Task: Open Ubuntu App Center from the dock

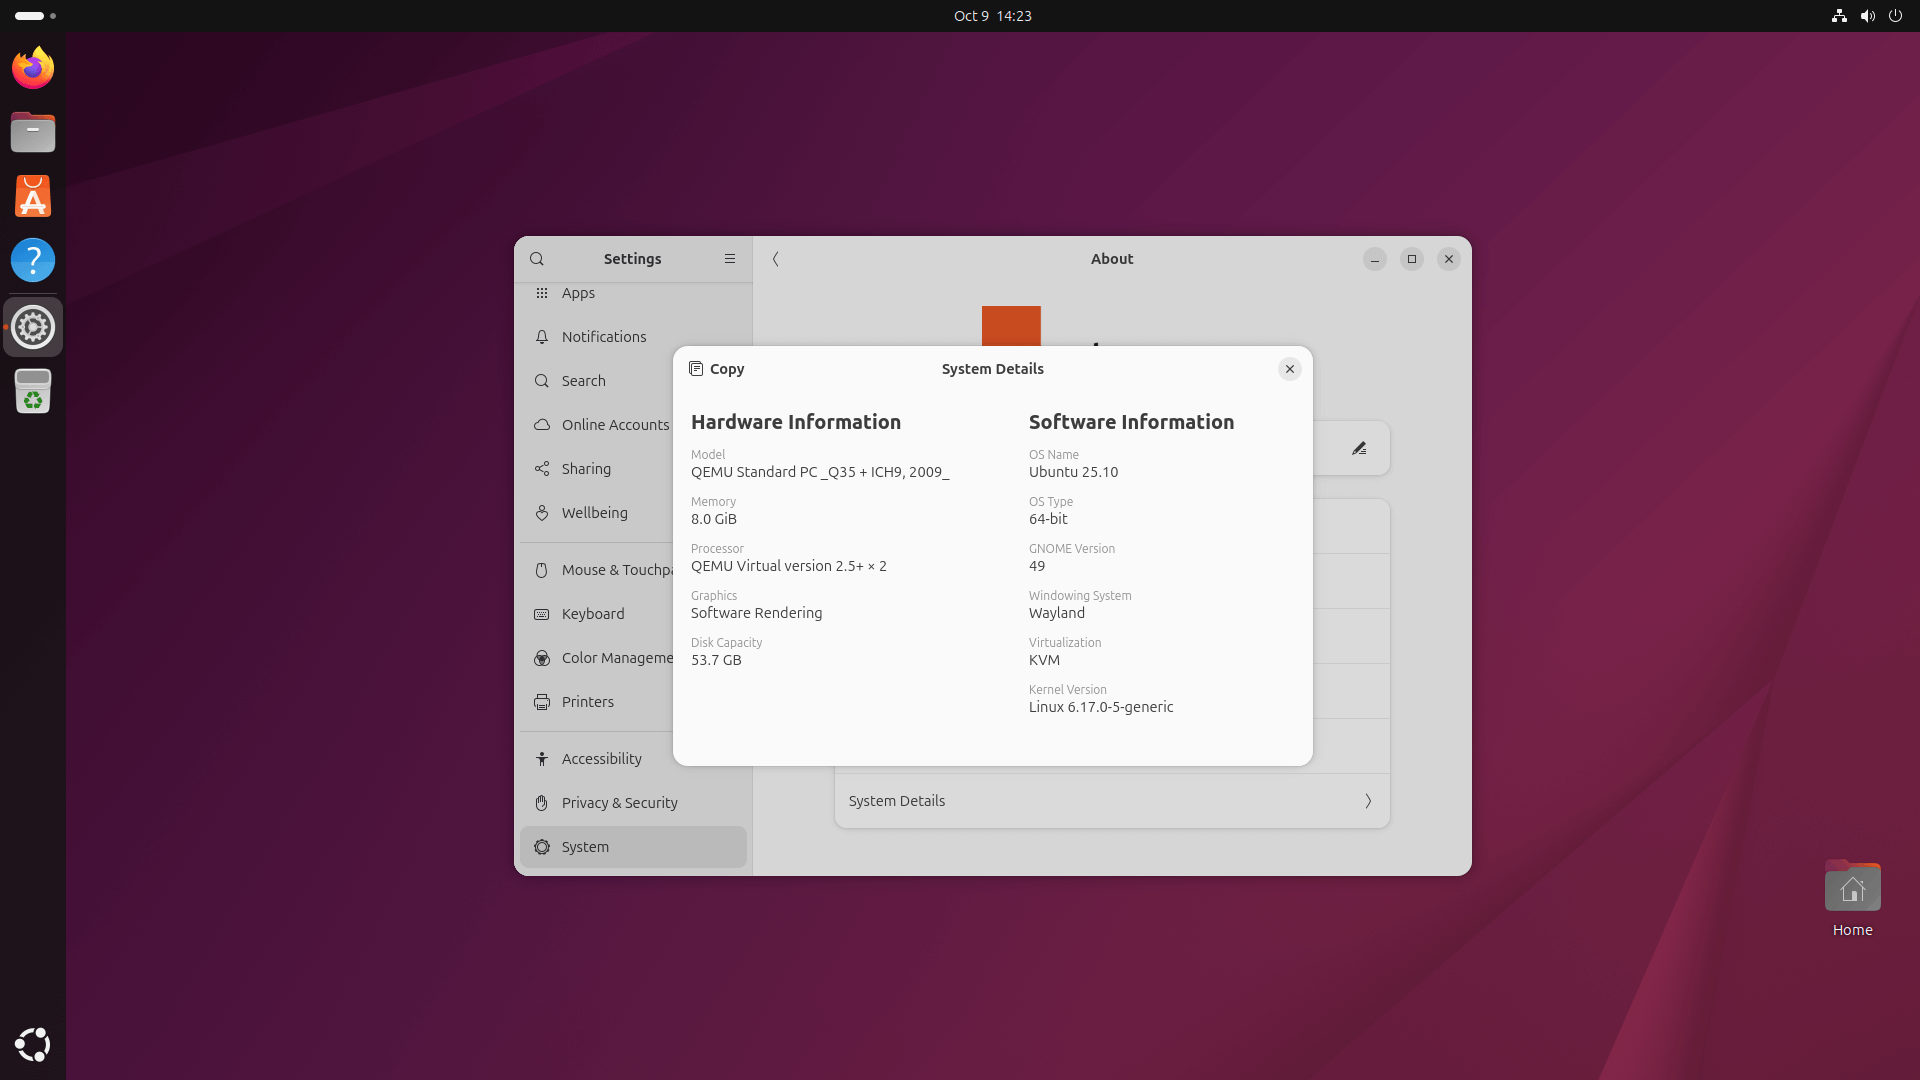Action: point(33,196)
